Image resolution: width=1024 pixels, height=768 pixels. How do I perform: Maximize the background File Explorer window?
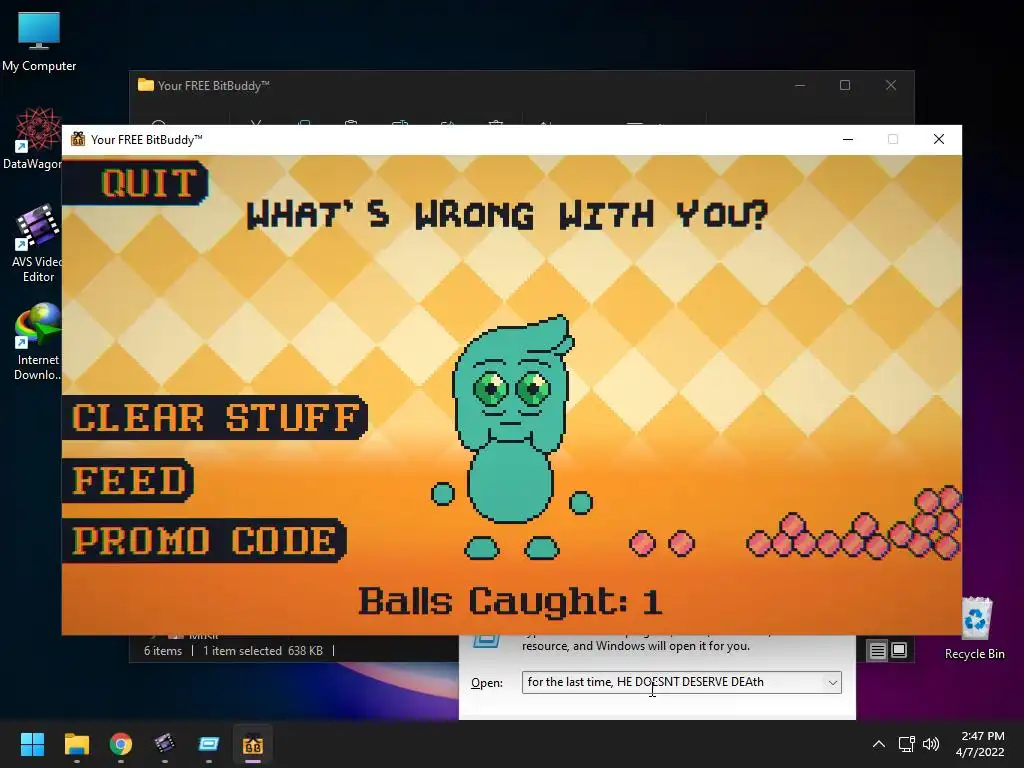tap(845, 86)
